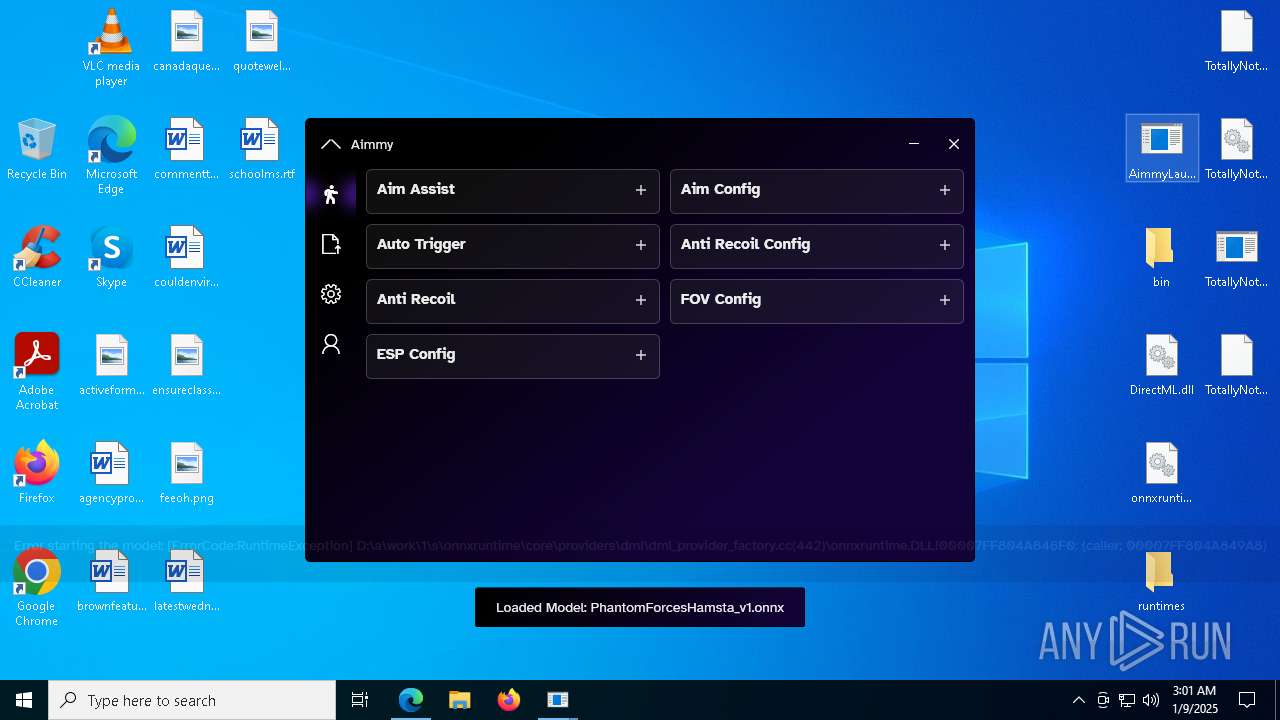This screenshot has height=720, width=1280.
Task: Select the schoolms.rtf desktop document
Action: pos(261,149)
